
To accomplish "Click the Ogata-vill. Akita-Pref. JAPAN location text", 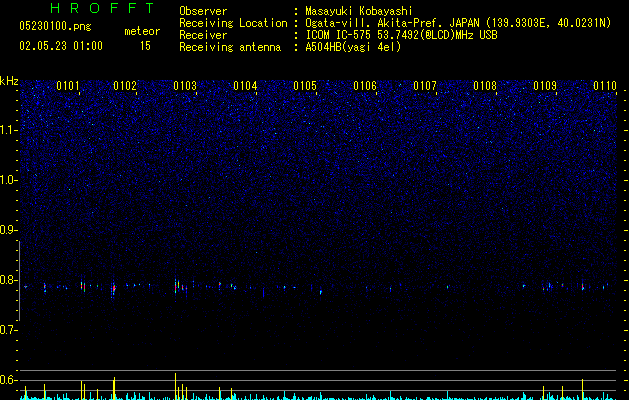I will [x=458, y=23].
